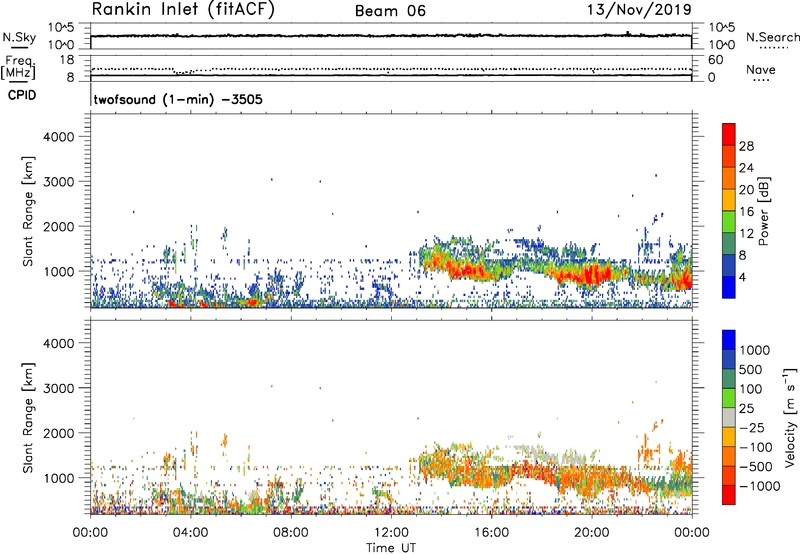Click the '18' frequency axis tick
The image size is (800, 554).
(67, 60)
